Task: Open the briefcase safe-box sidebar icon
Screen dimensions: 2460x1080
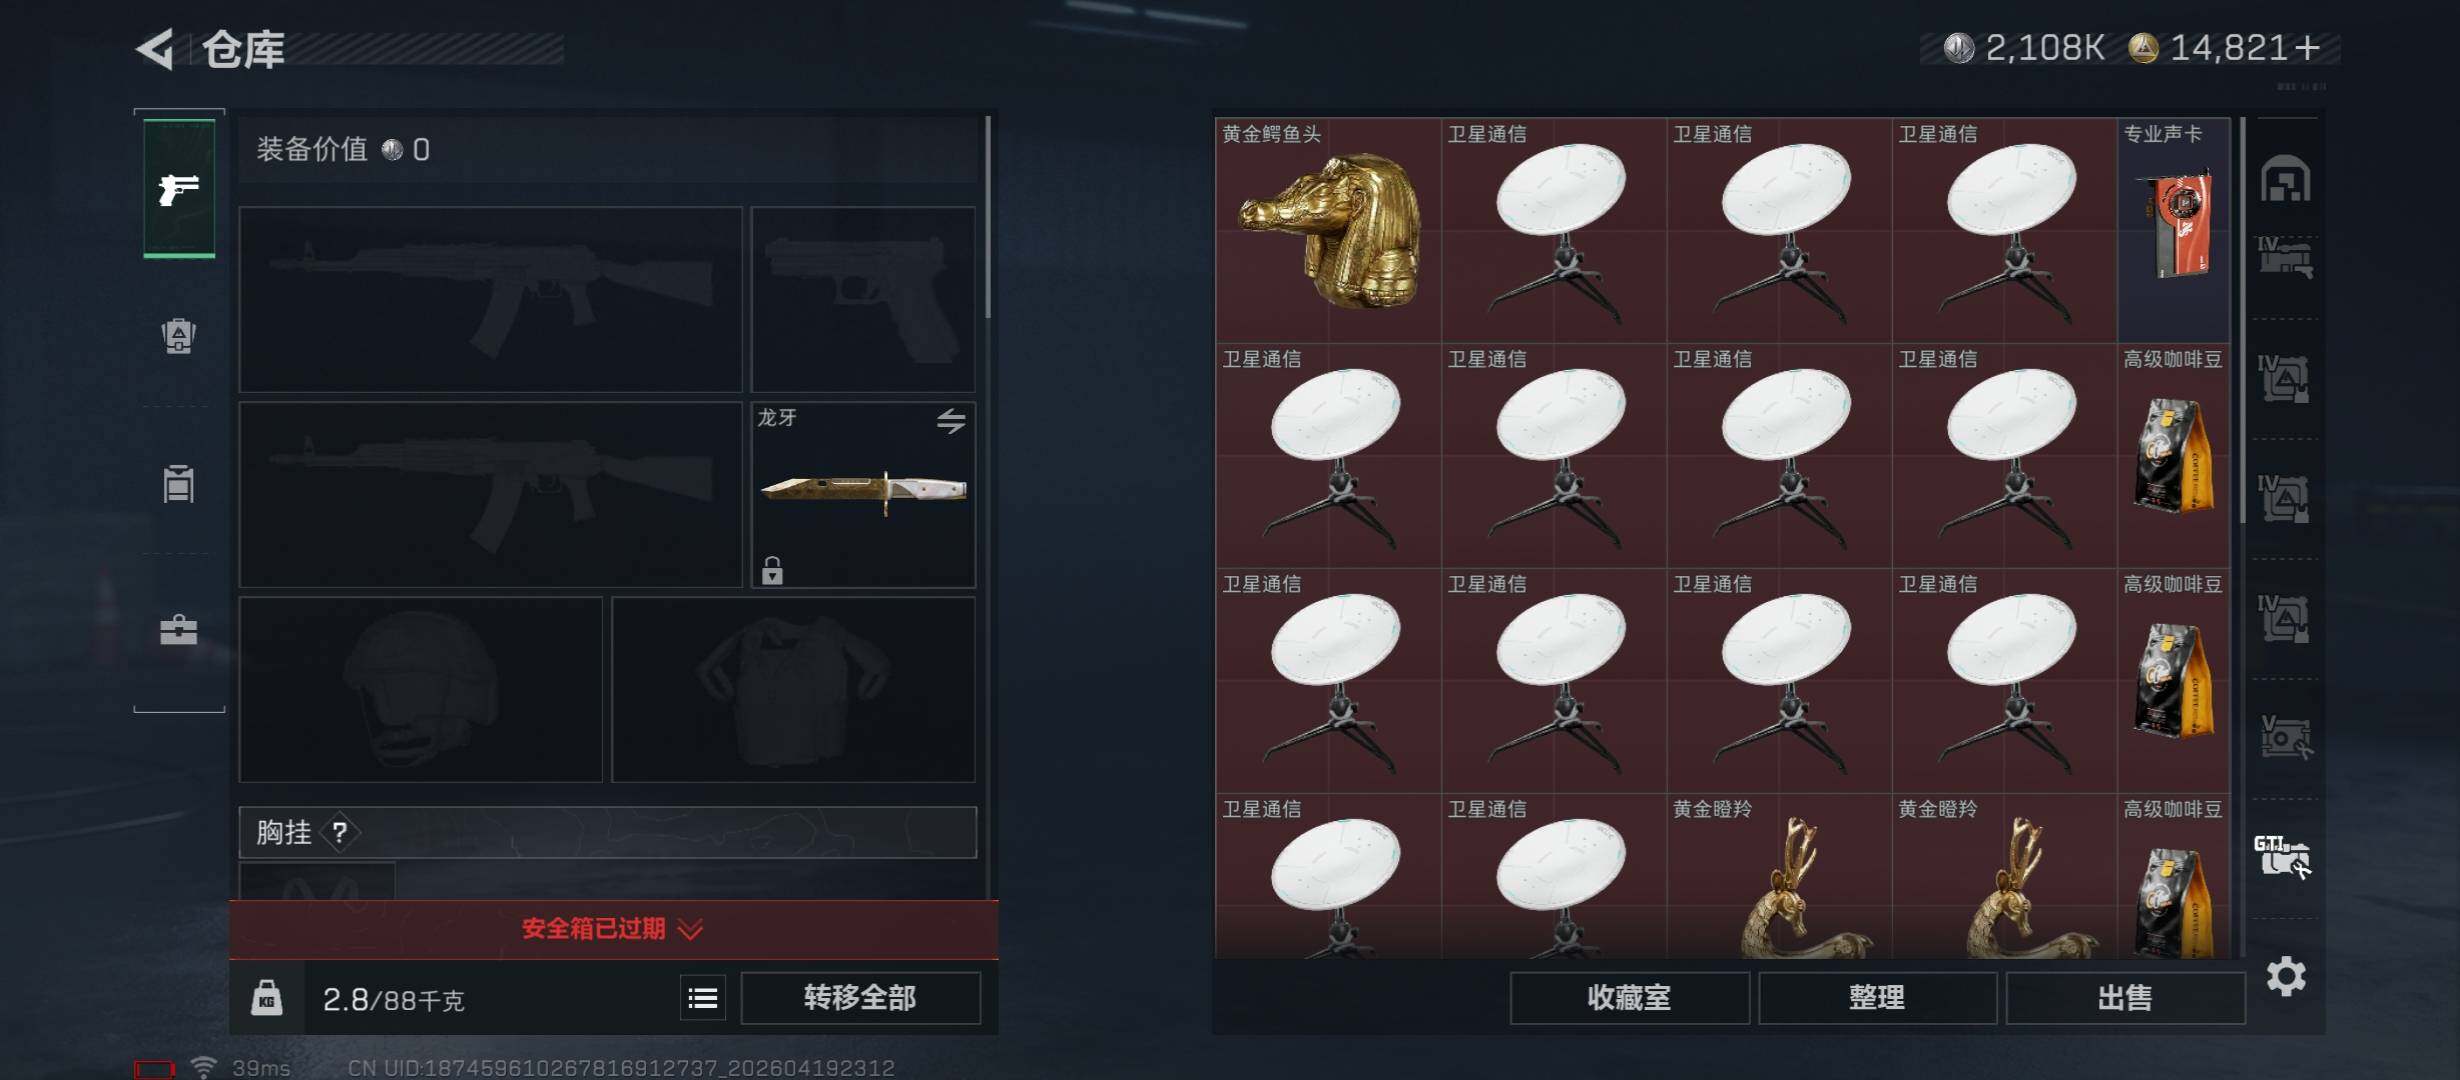Action: (x=179, y=630)
